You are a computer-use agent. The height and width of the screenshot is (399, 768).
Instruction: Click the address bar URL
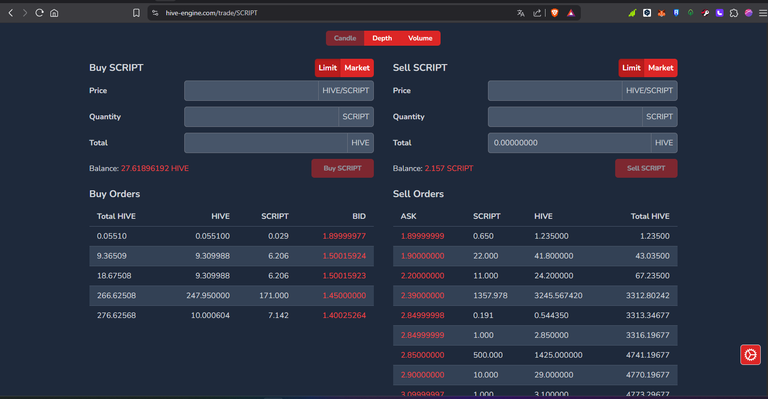pos(212,13)
